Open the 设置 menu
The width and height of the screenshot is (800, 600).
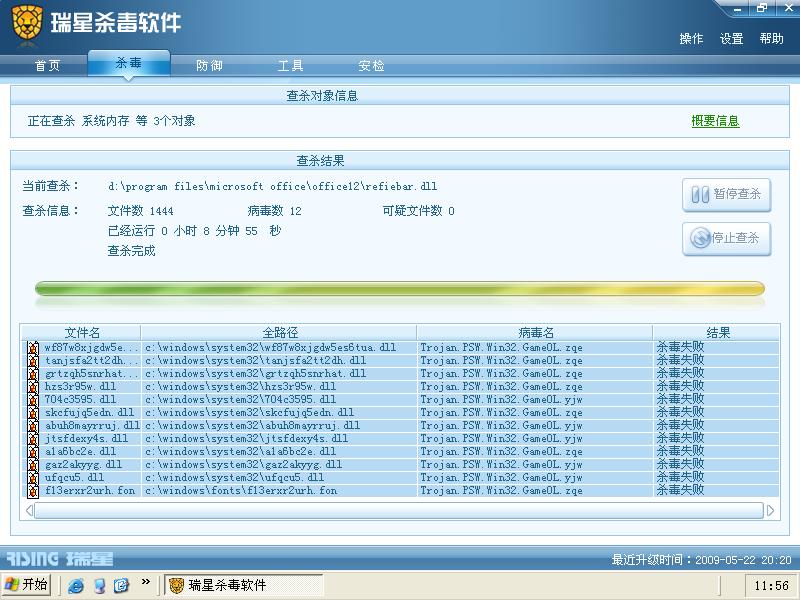tap(731, 39)
